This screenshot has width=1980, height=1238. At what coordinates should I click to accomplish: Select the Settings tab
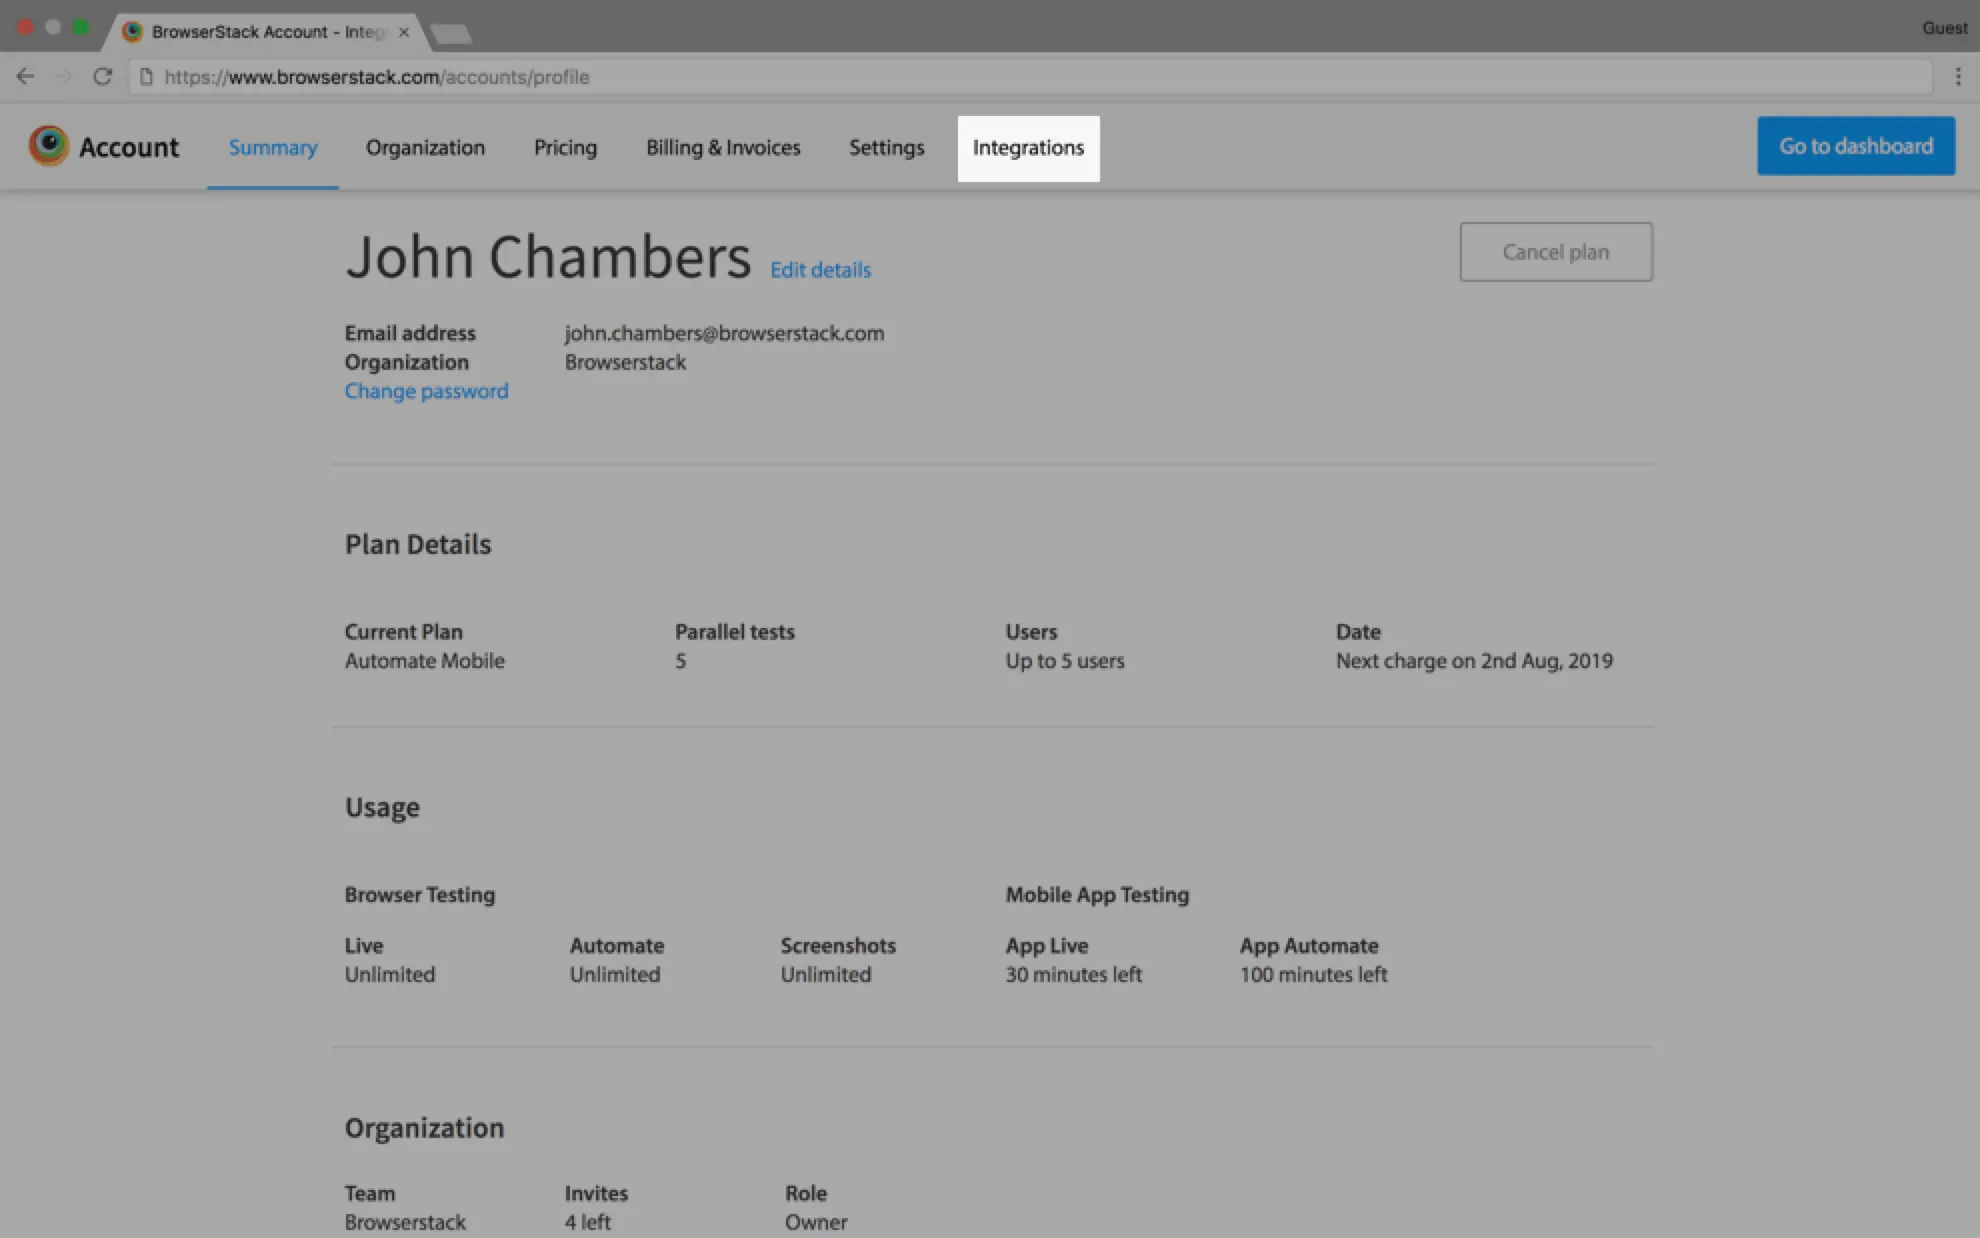886,148
